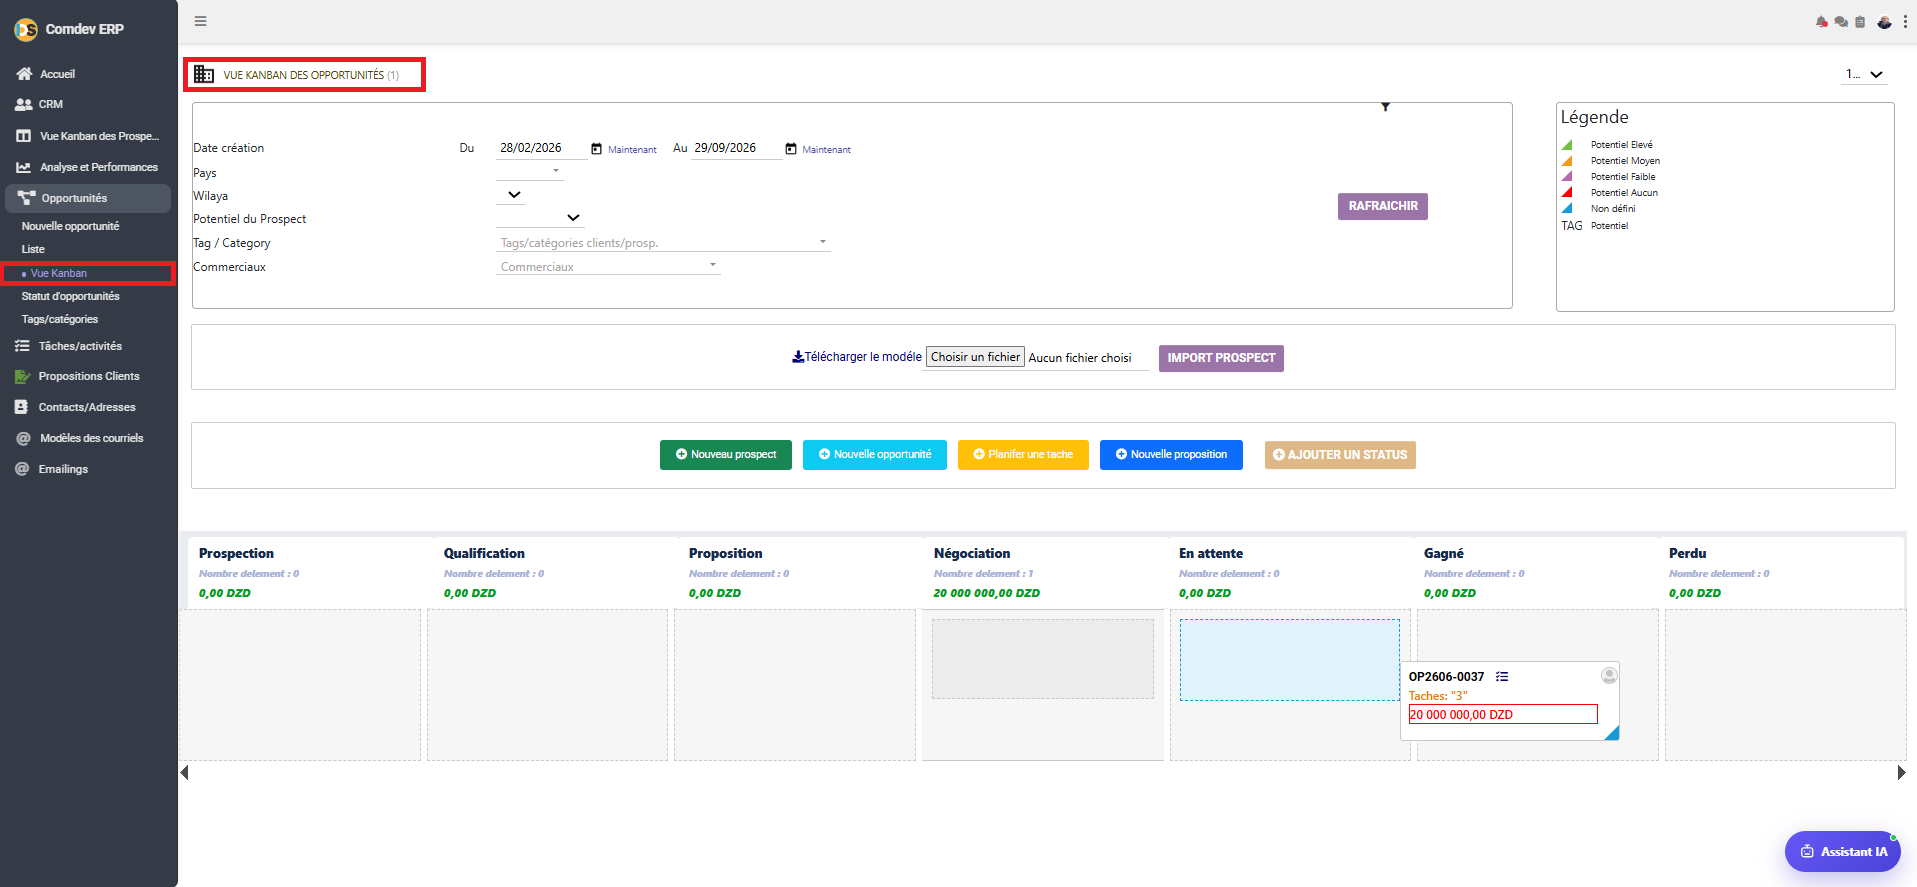
Task: Open the user profile avatar
Action: coord(1884,22)
